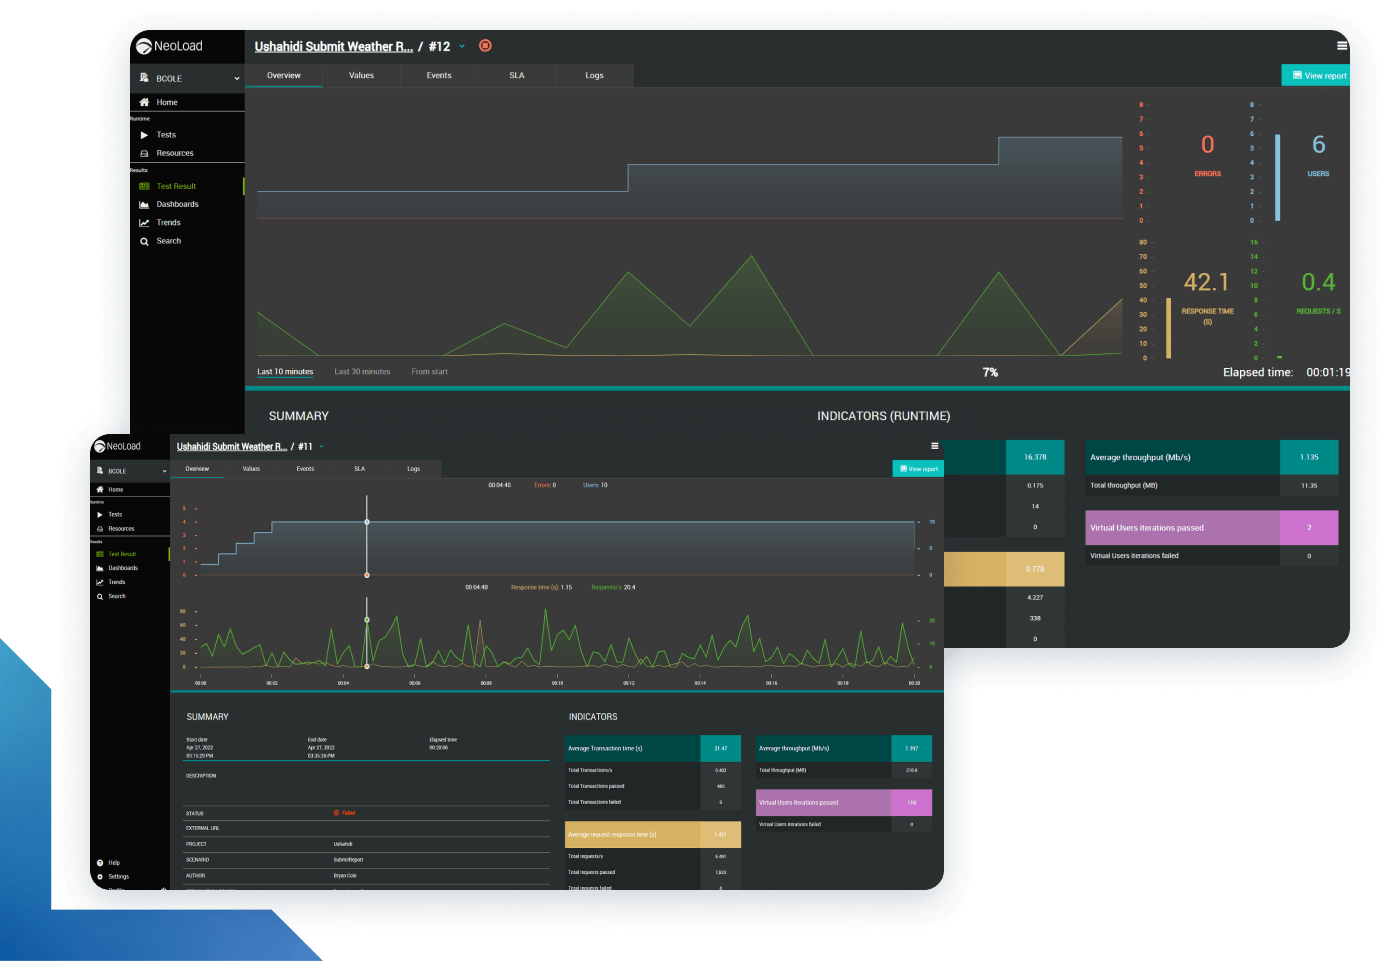Open the Tests section in the sidebar

[x=166, y=134]
